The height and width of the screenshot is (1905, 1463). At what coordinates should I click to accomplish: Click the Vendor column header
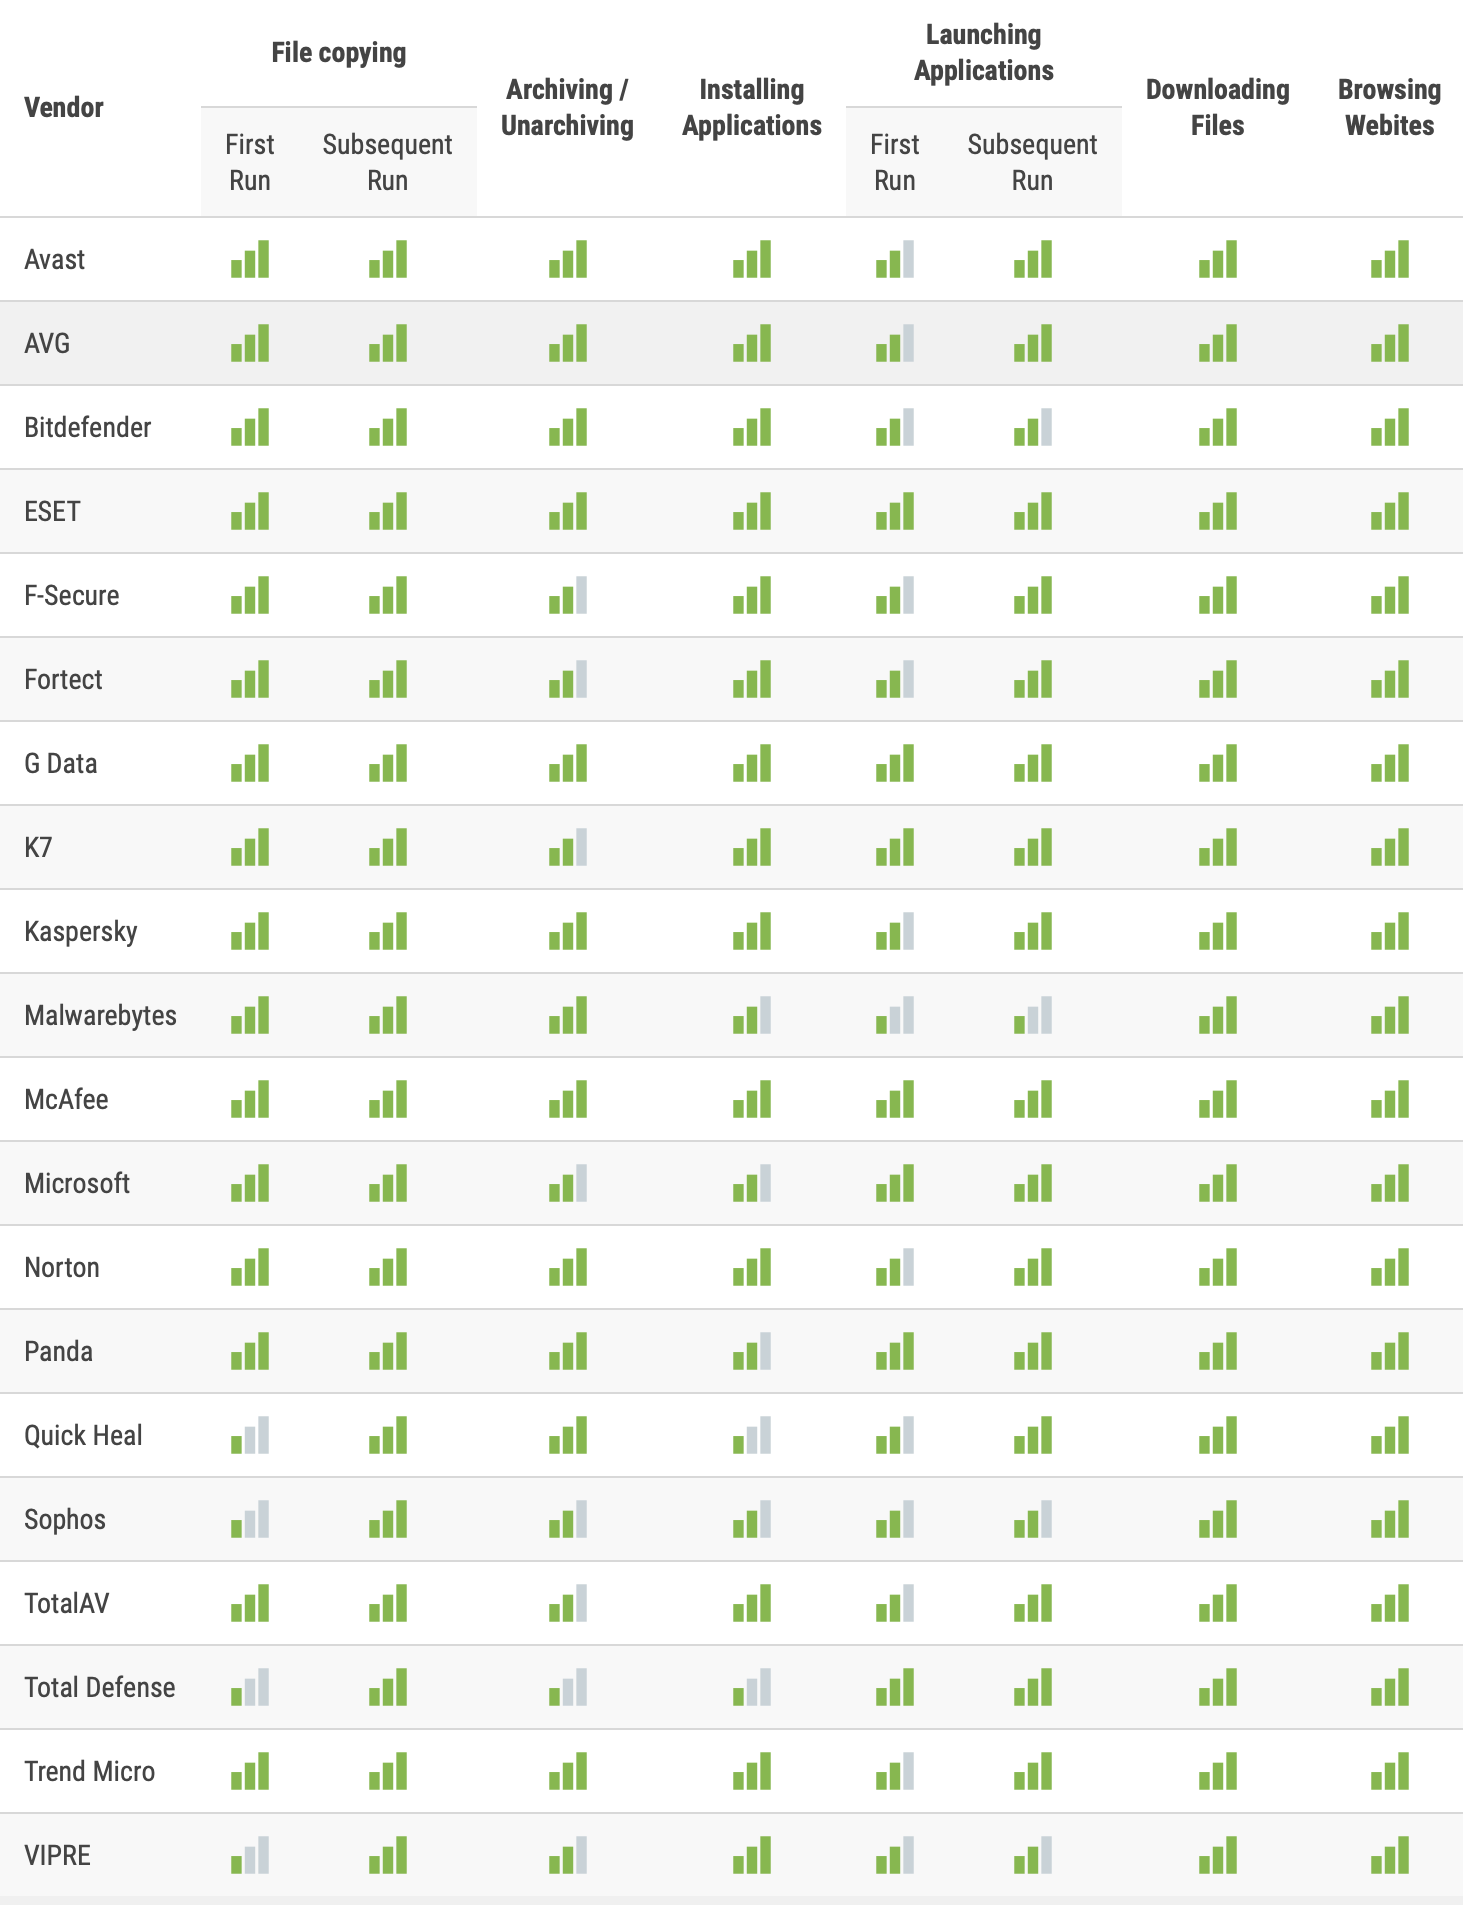point(64,107)
